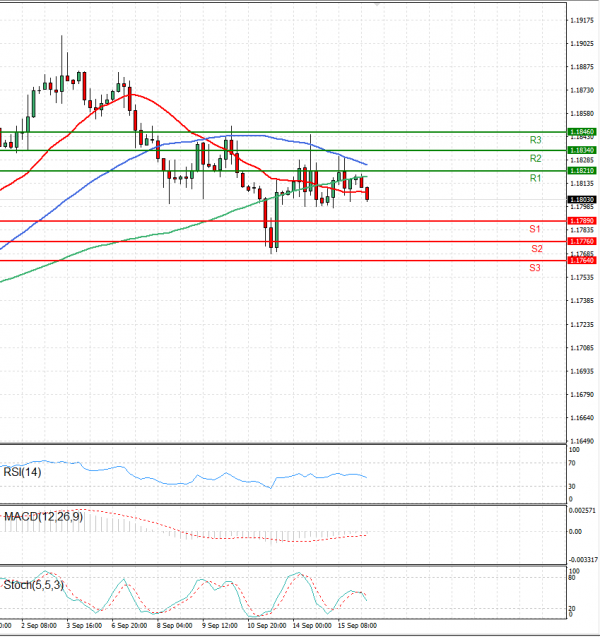The height and width of the screenshot is (637, 600).
Task: Click the S1 support label
Action: (x=535, y=229)
